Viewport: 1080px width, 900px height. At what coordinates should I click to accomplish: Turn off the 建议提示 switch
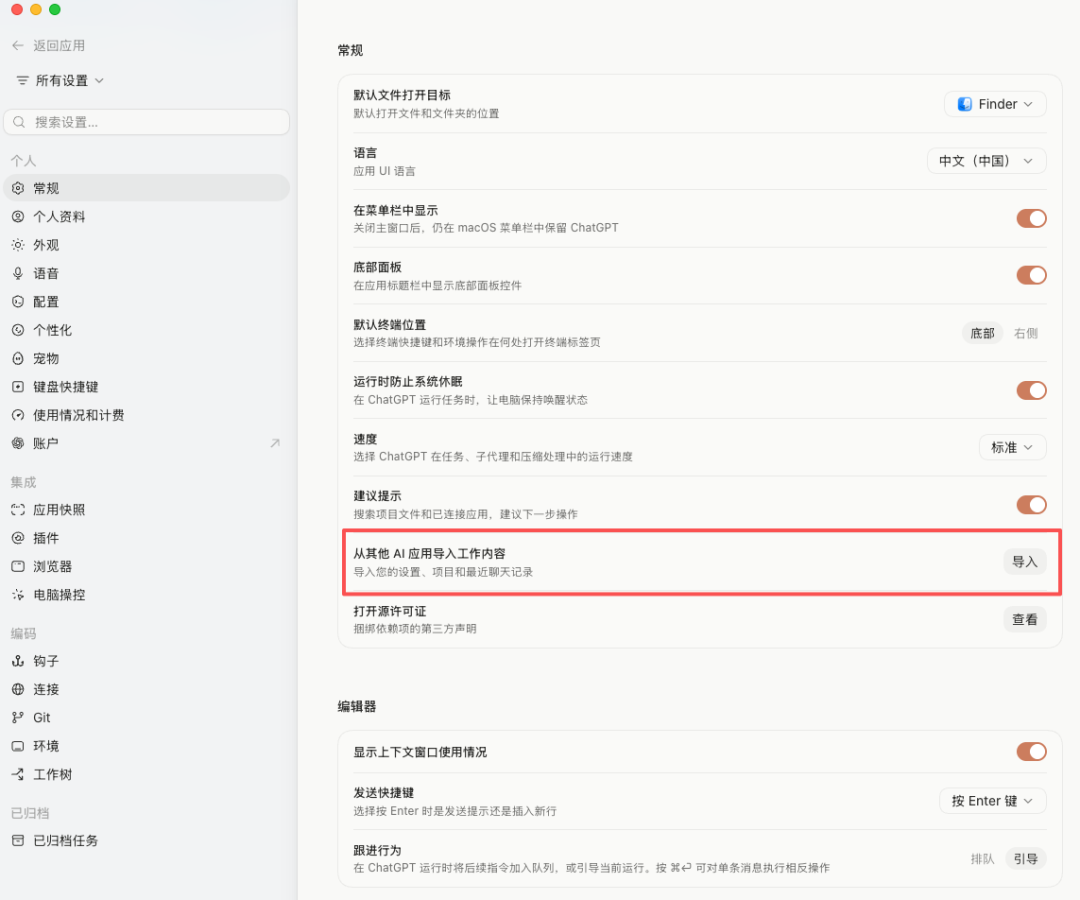(1031, 505)
